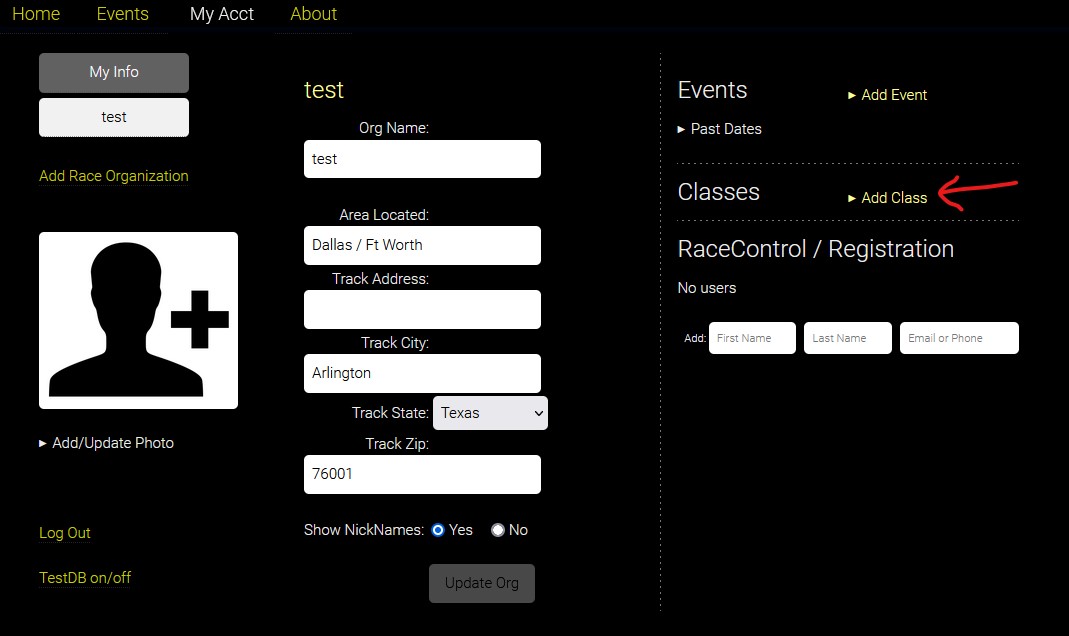Expand the Past Dates section
This screenshot has width=1069, height=636.
tap(720, 129)
